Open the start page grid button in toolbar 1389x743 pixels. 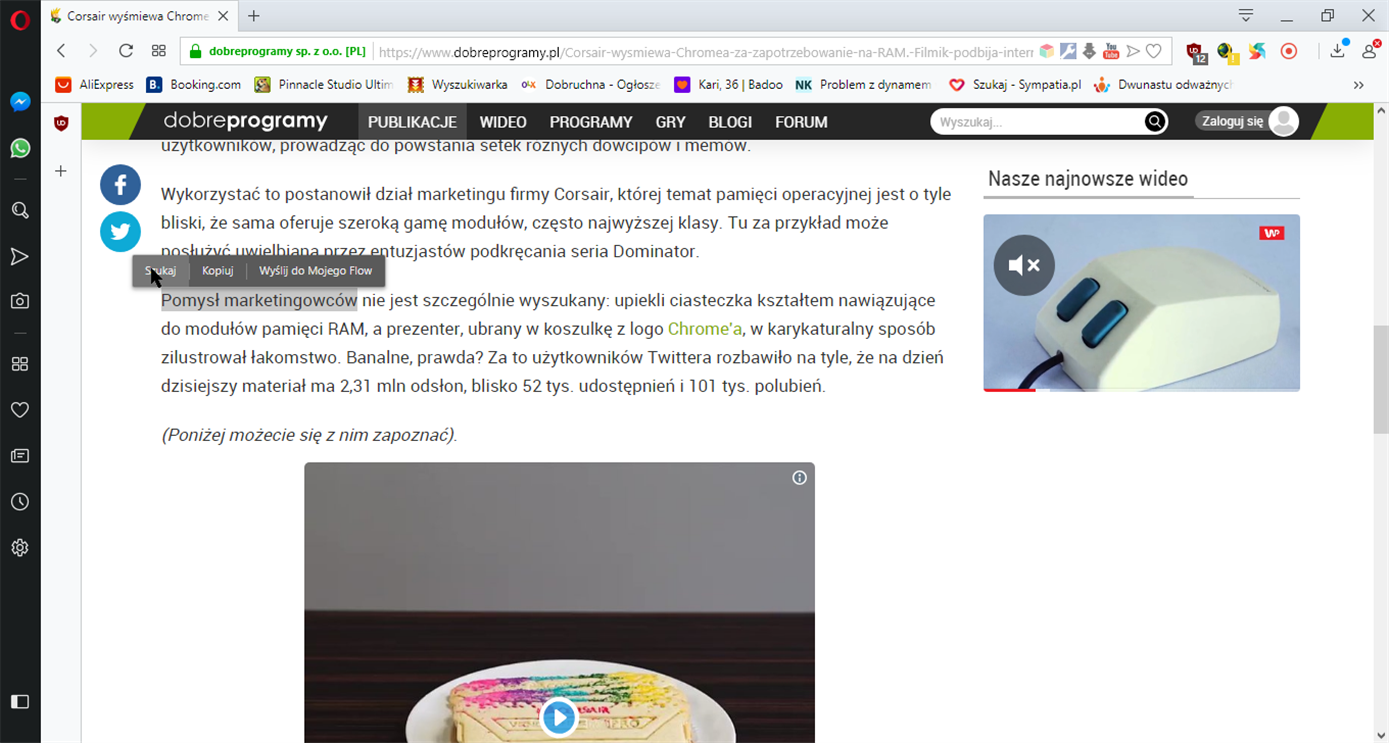pyautogui.click(x=159, y=51)
